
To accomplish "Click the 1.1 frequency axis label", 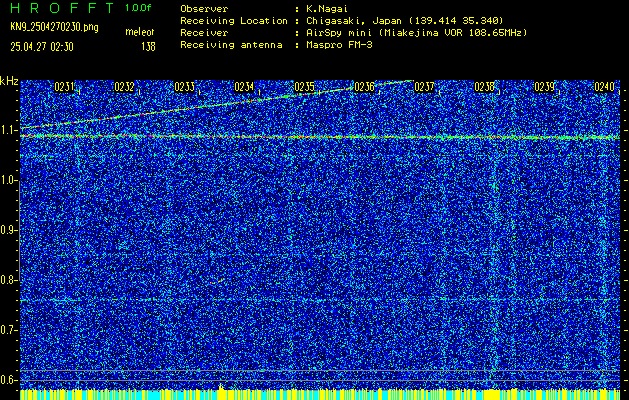I will [8, 130].
